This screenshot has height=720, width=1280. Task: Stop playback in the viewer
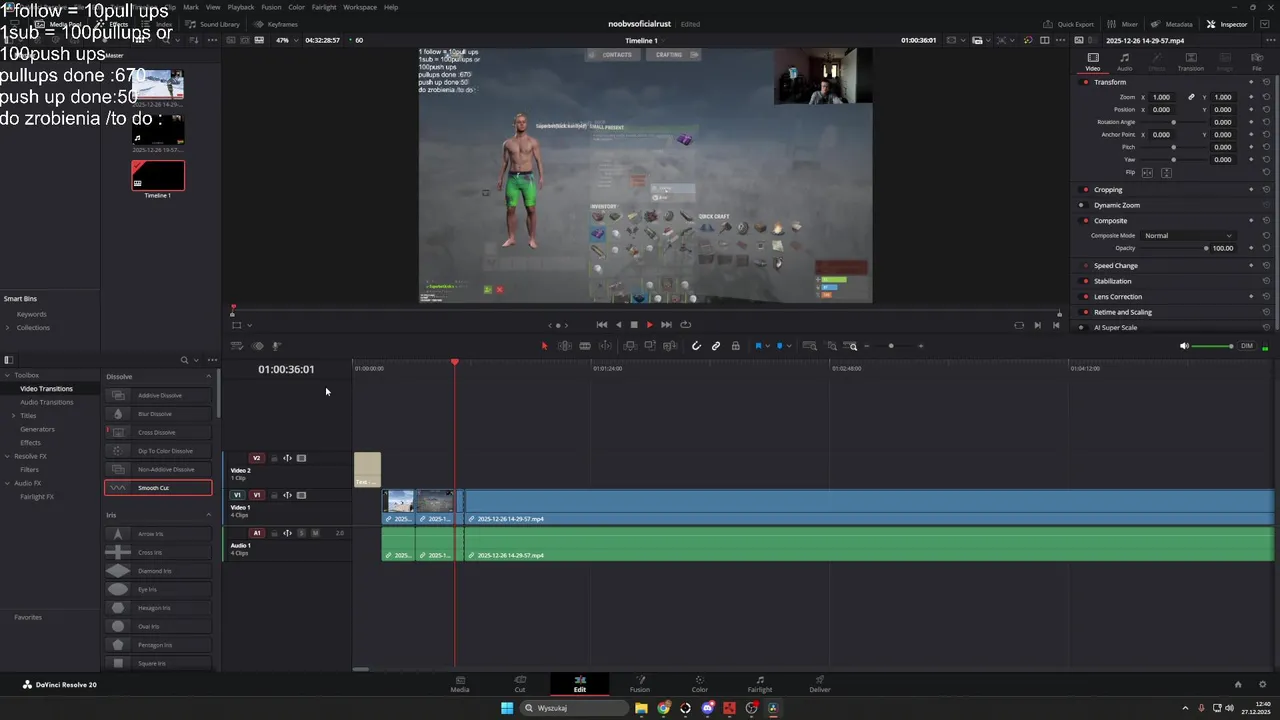tap(633, 325)
